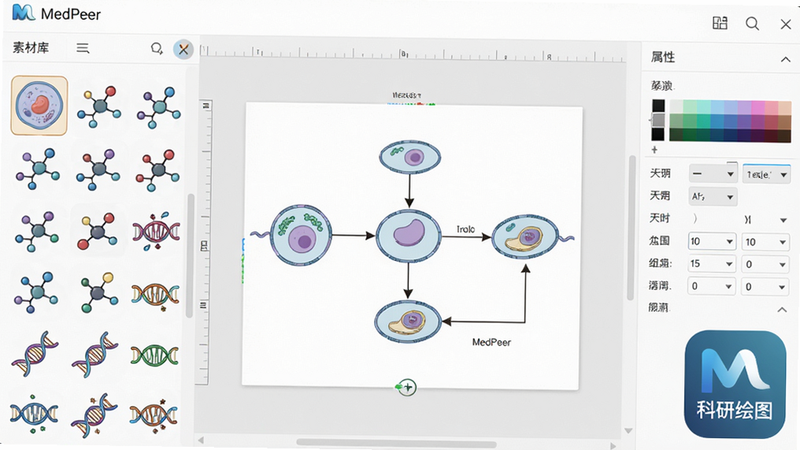
Task: Pick the molecule with one red and one purple atom
Action: 99,169
